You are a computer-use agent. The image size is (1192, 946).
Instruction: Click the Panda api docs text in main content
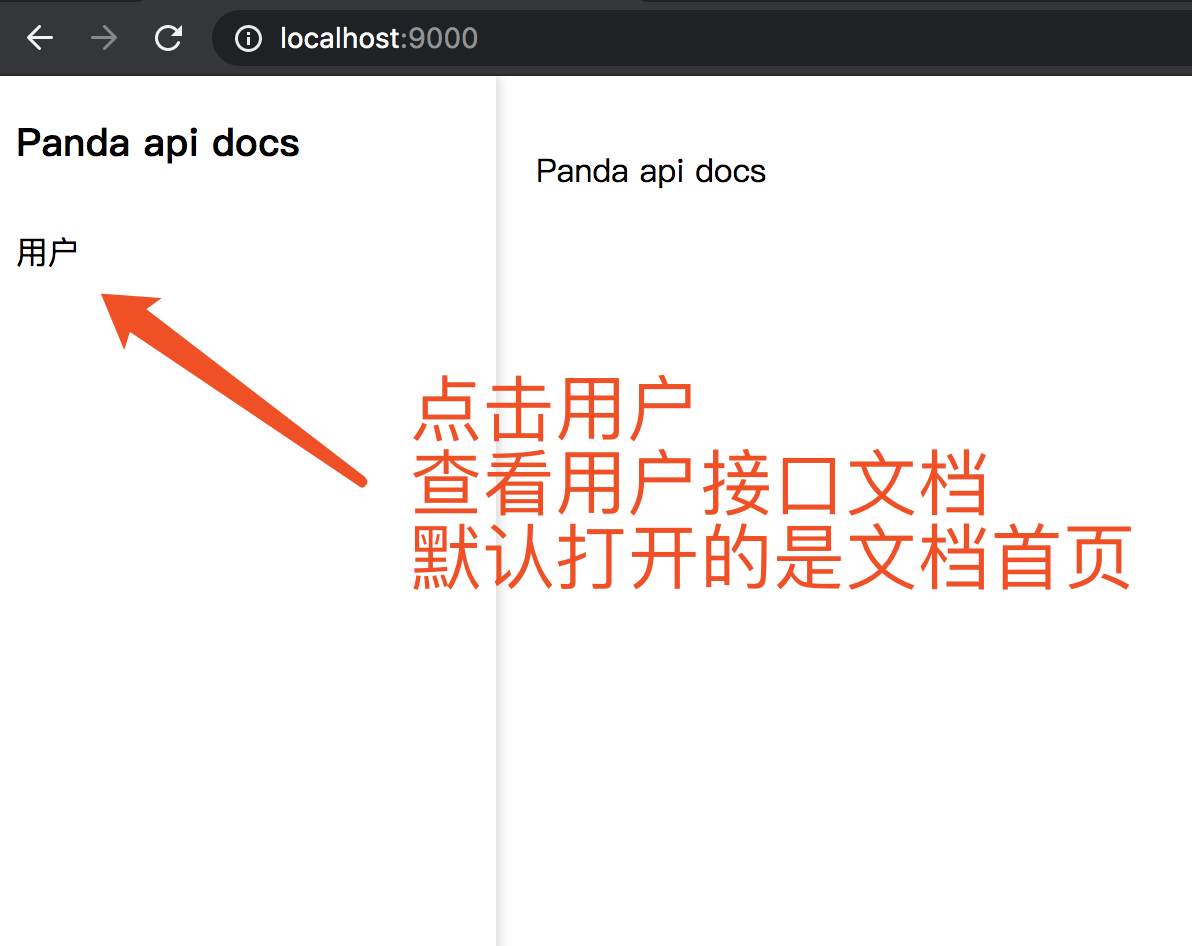pos(650,171)
